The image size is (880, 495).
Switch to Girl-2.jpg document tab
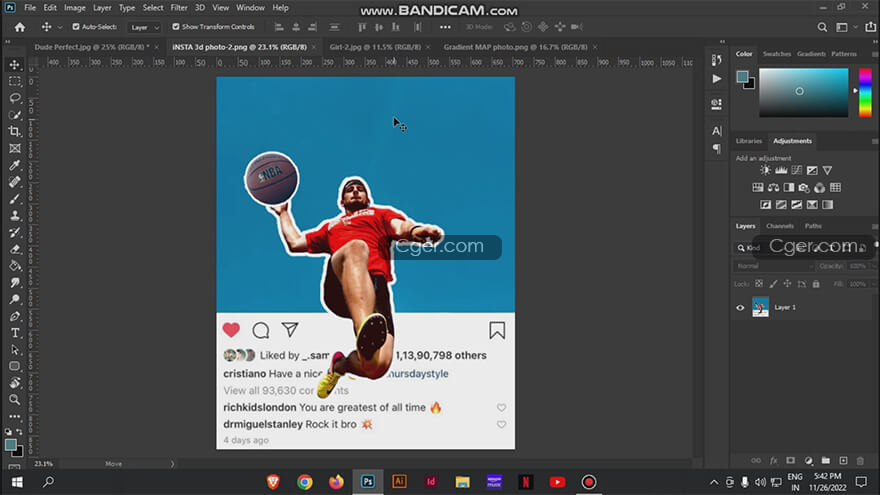tap(375, 47)
